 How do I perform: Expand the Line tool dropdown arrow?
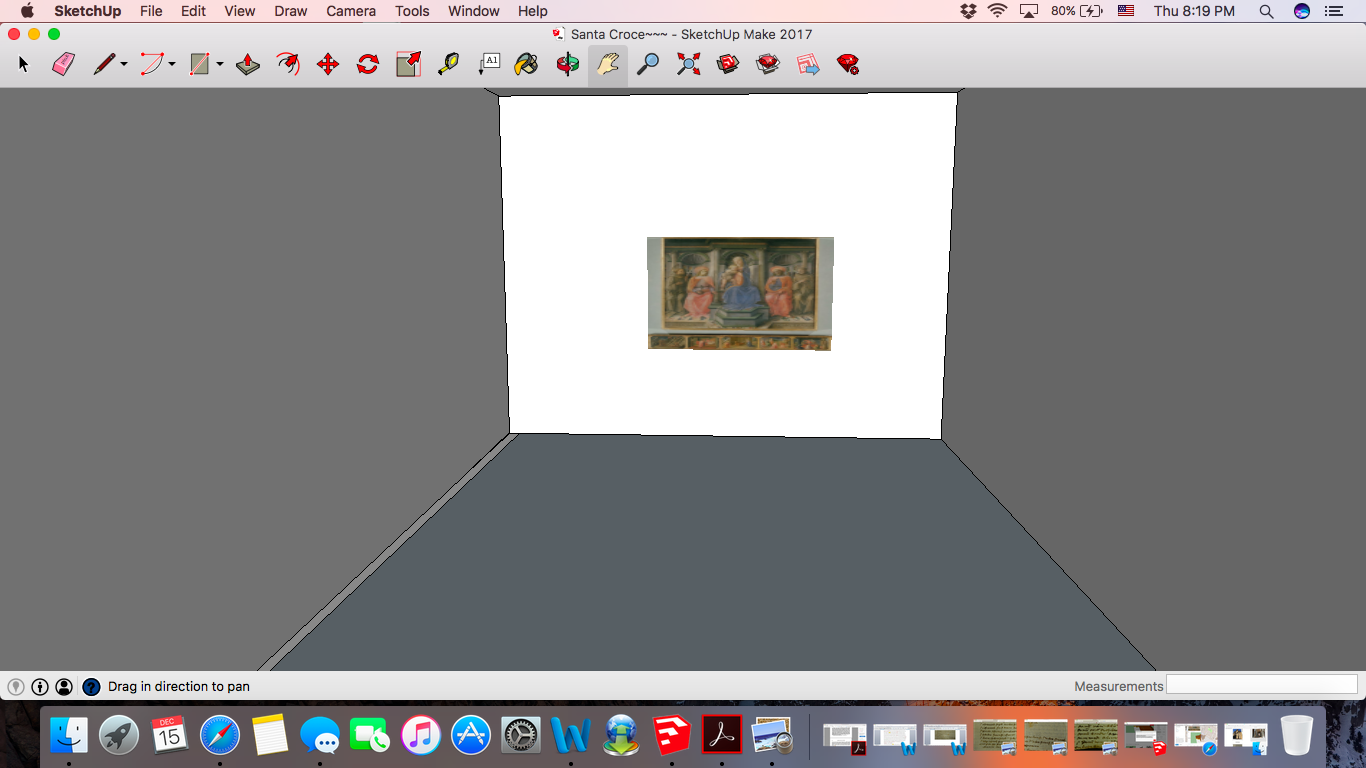point(124,65)
